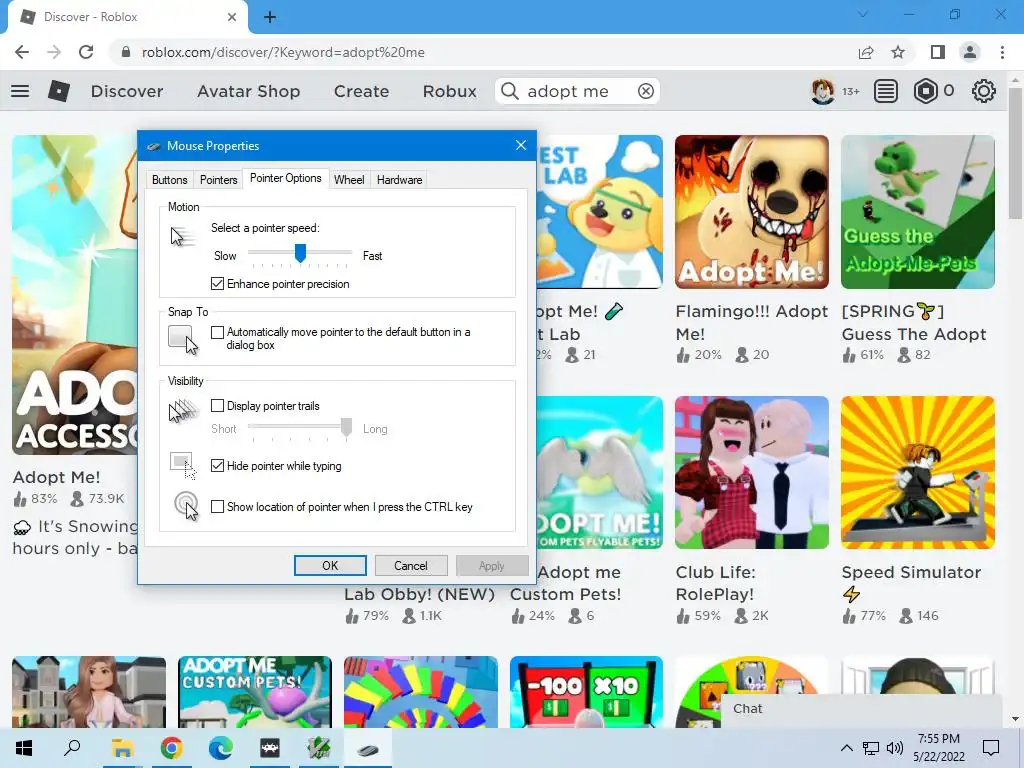Open the Roblox notifications feed icon
1024x768 pixels.
coord(885,91)
